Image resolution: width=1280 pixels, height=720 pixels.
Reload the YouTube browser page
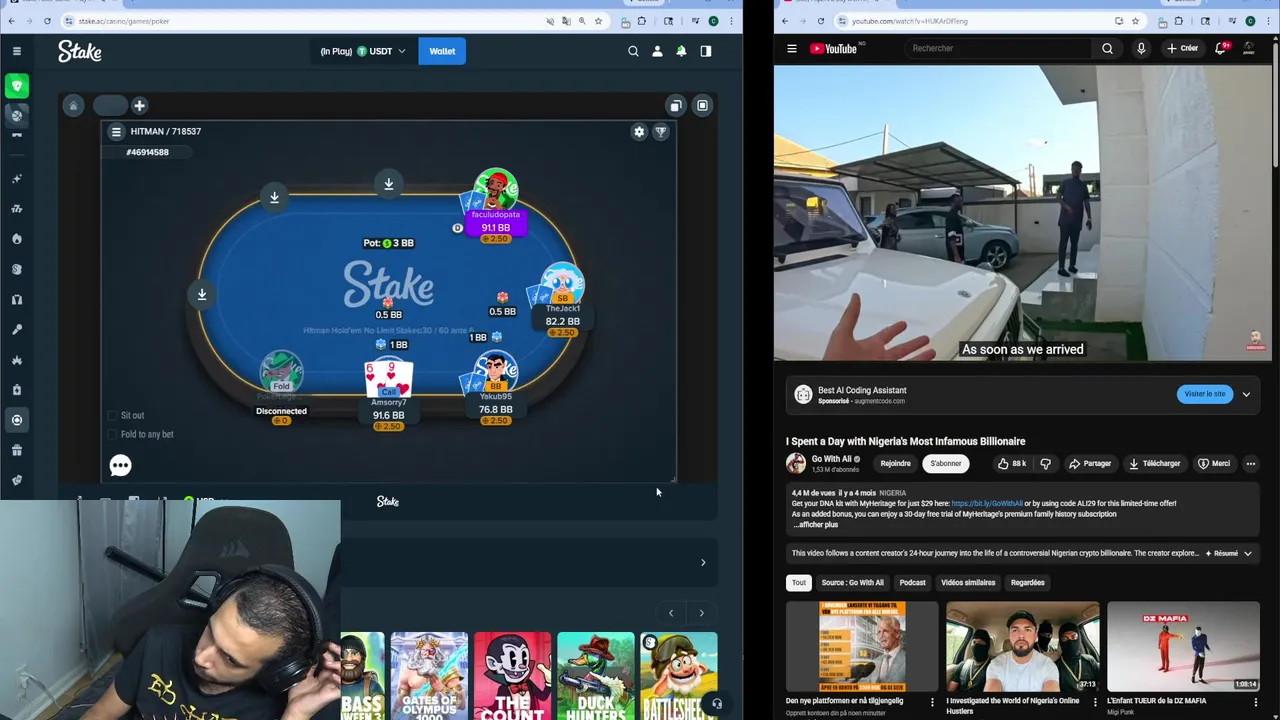(821, 21)
